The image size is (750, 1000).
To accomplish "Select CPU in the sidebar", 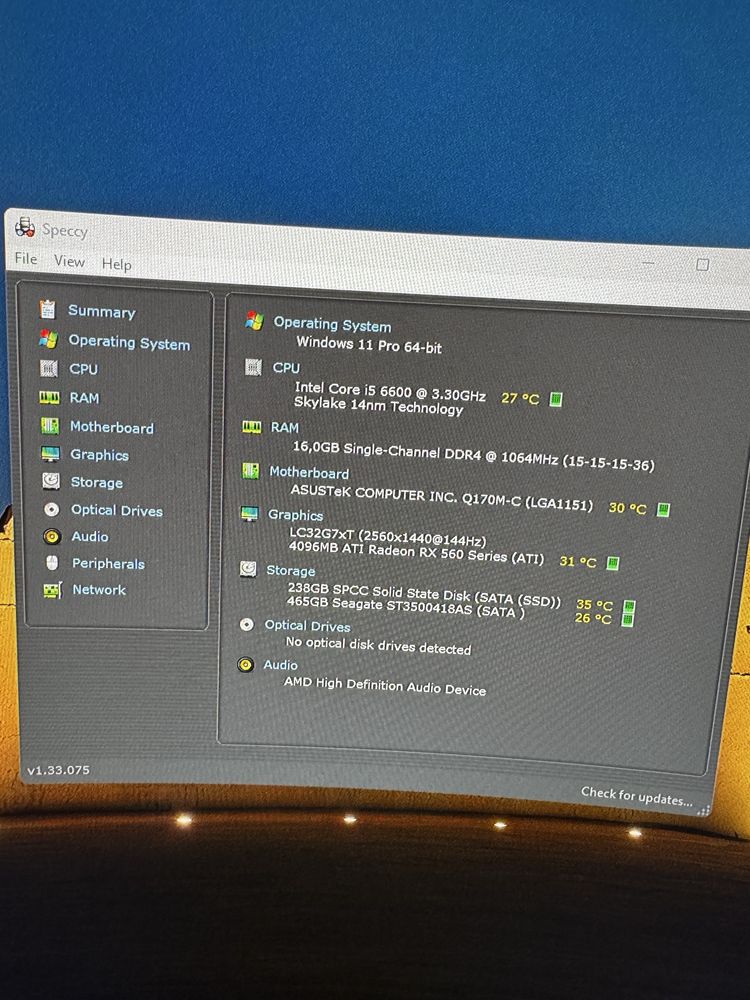I will tap(84, 369).
